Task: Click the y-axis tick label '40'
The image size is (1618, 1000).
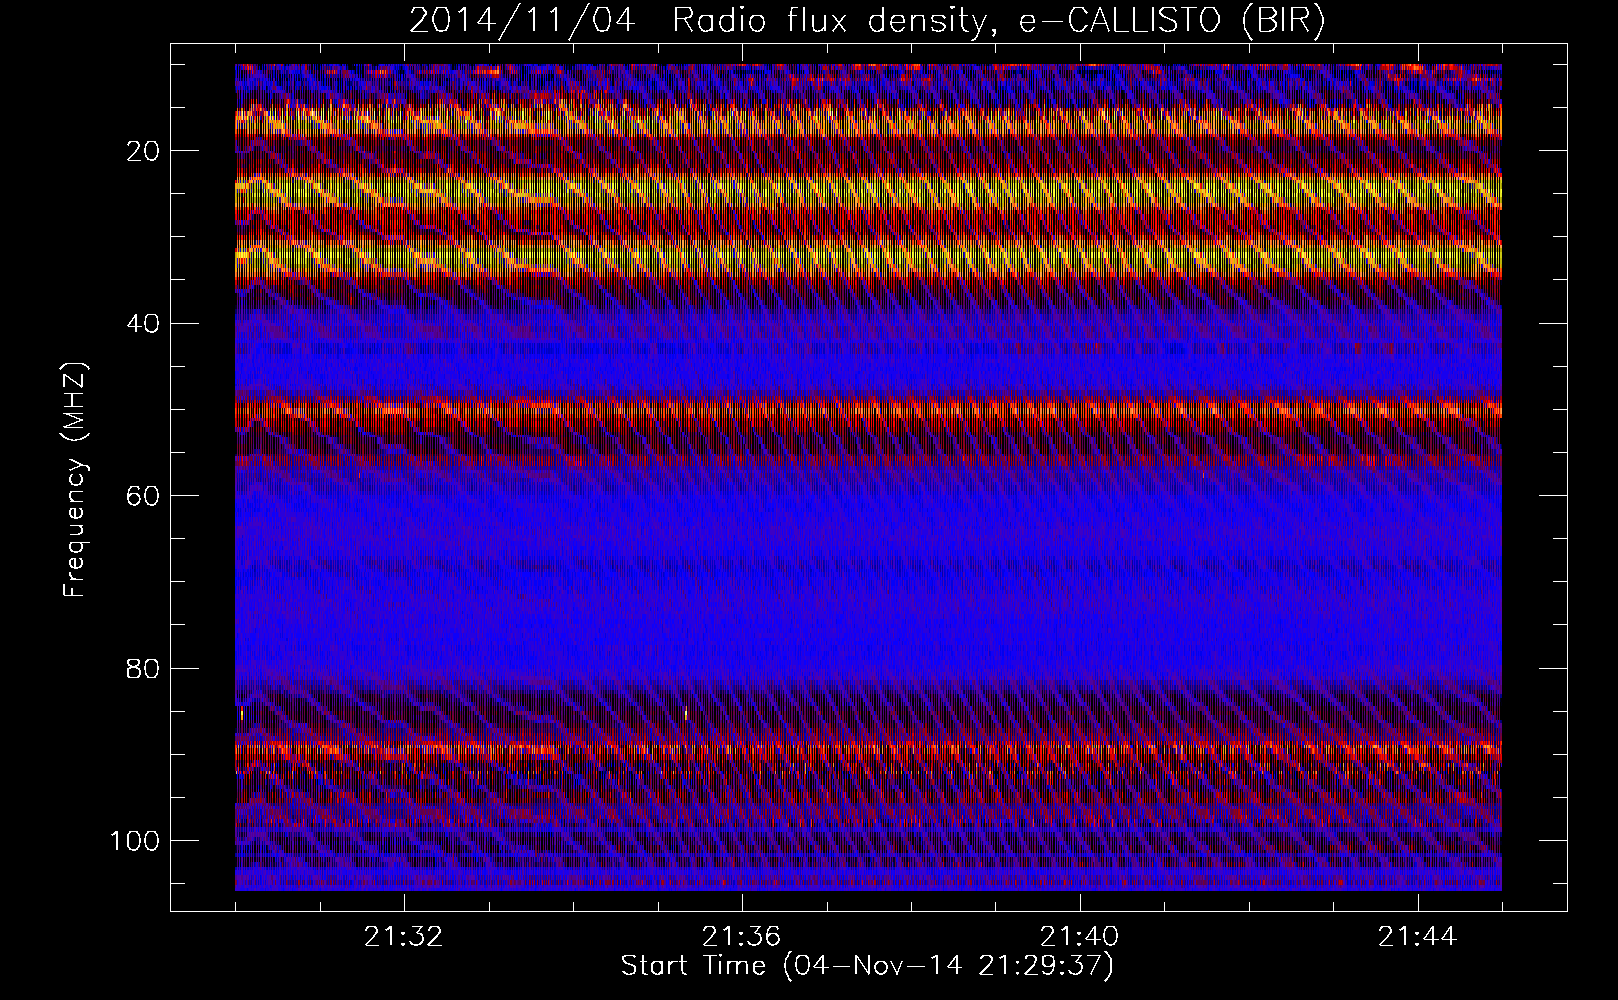Action: [143, 323]
